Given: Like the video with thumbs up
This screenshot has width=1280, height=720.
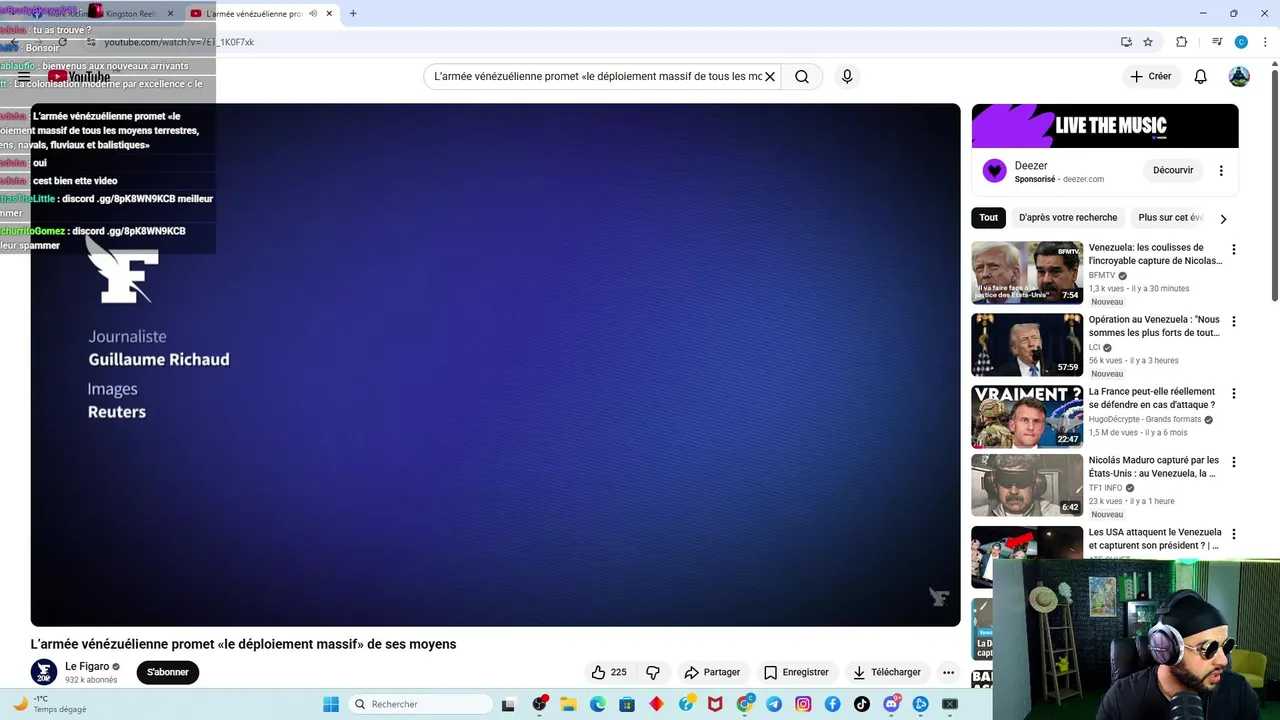Looking at the screenshot, I should pos(609,672).
